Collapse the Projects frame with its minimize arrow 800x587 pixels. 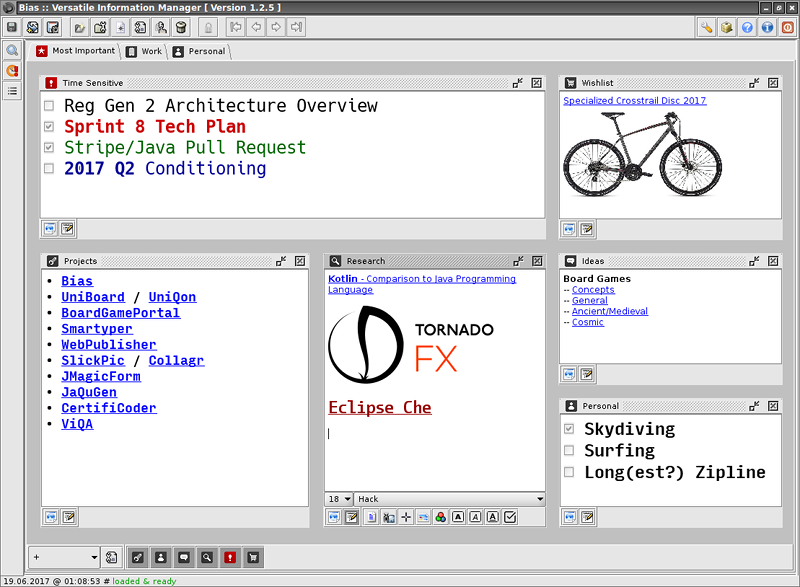tap(281, 261)
